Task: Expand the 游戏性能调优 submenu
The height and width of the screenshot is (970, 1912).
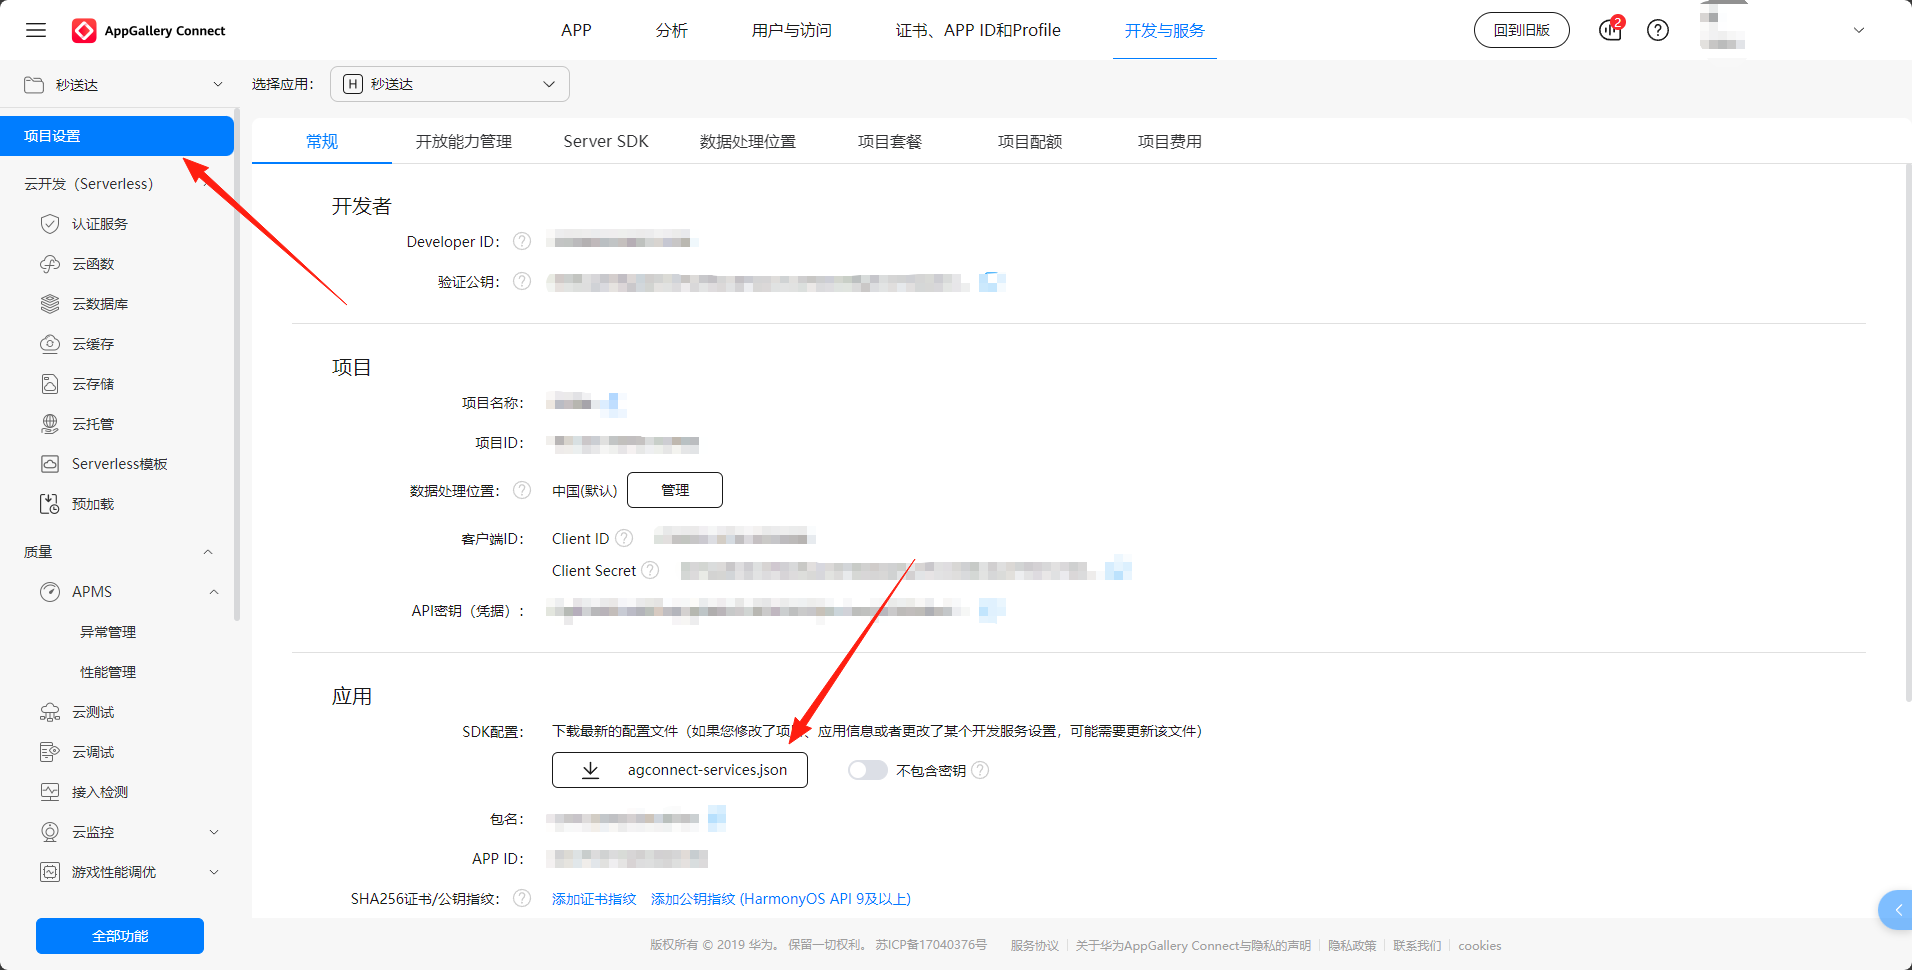Action: point(214,872)
